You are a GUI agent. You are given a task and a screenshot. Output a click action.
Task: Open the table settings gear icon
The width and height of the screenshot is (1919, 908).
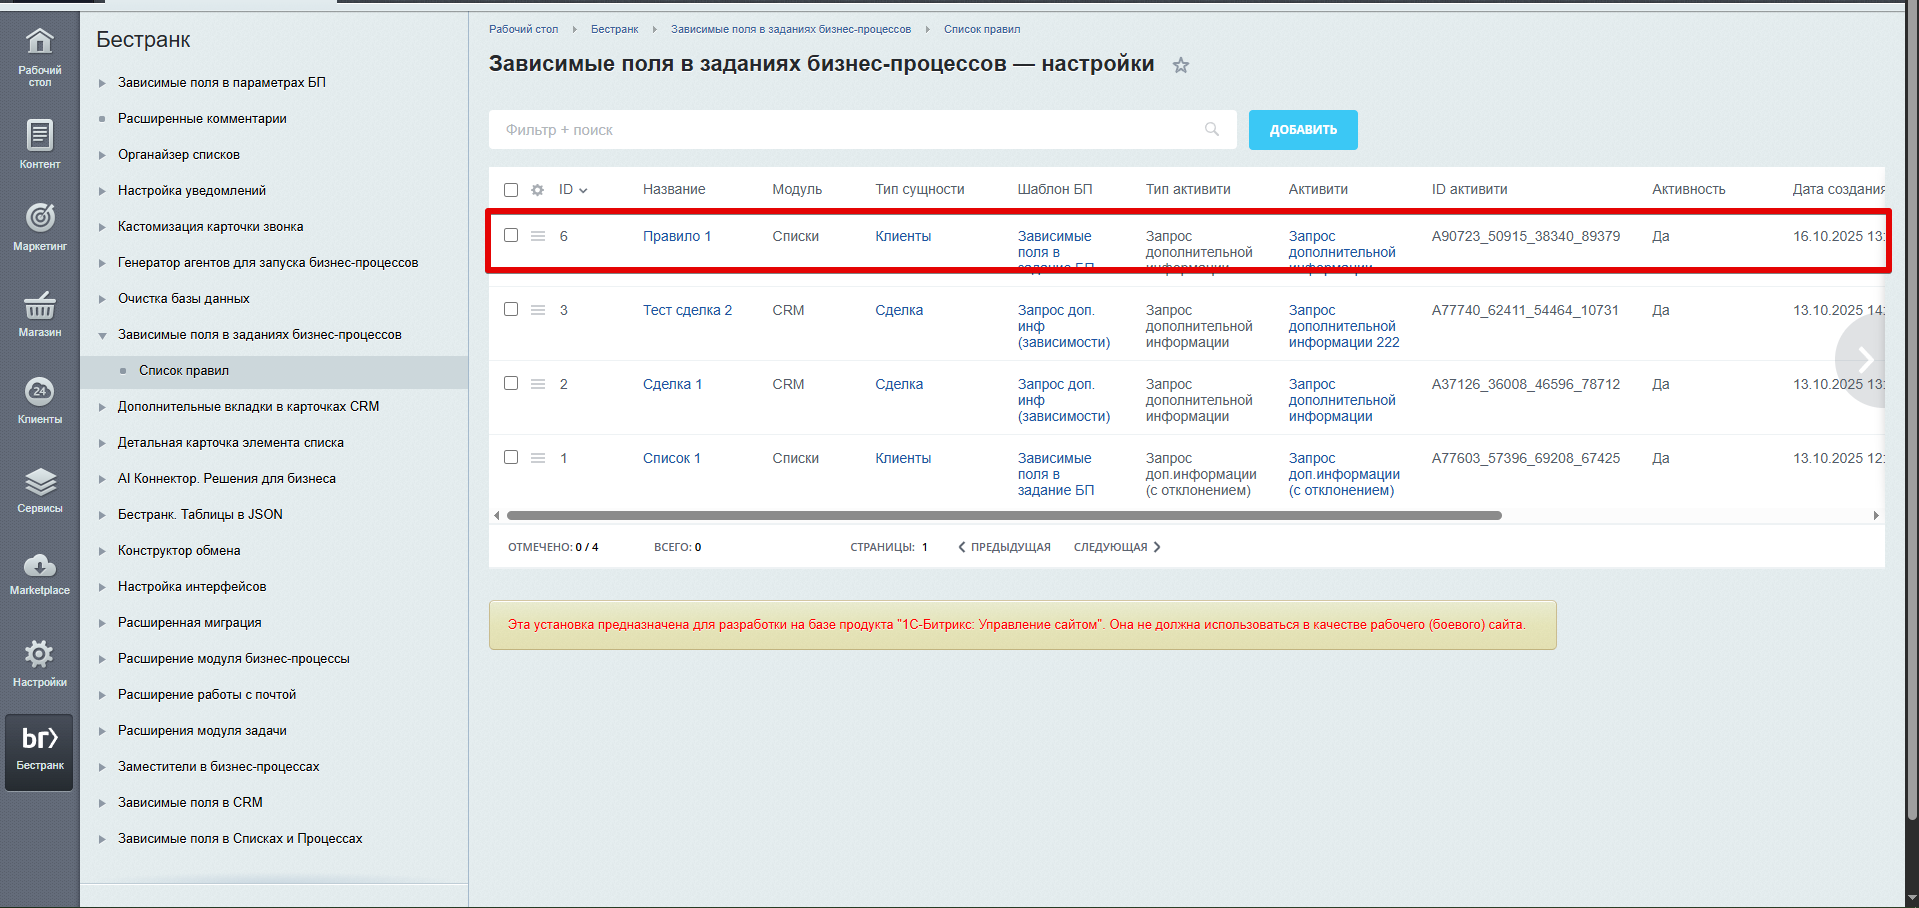point(537,189)
